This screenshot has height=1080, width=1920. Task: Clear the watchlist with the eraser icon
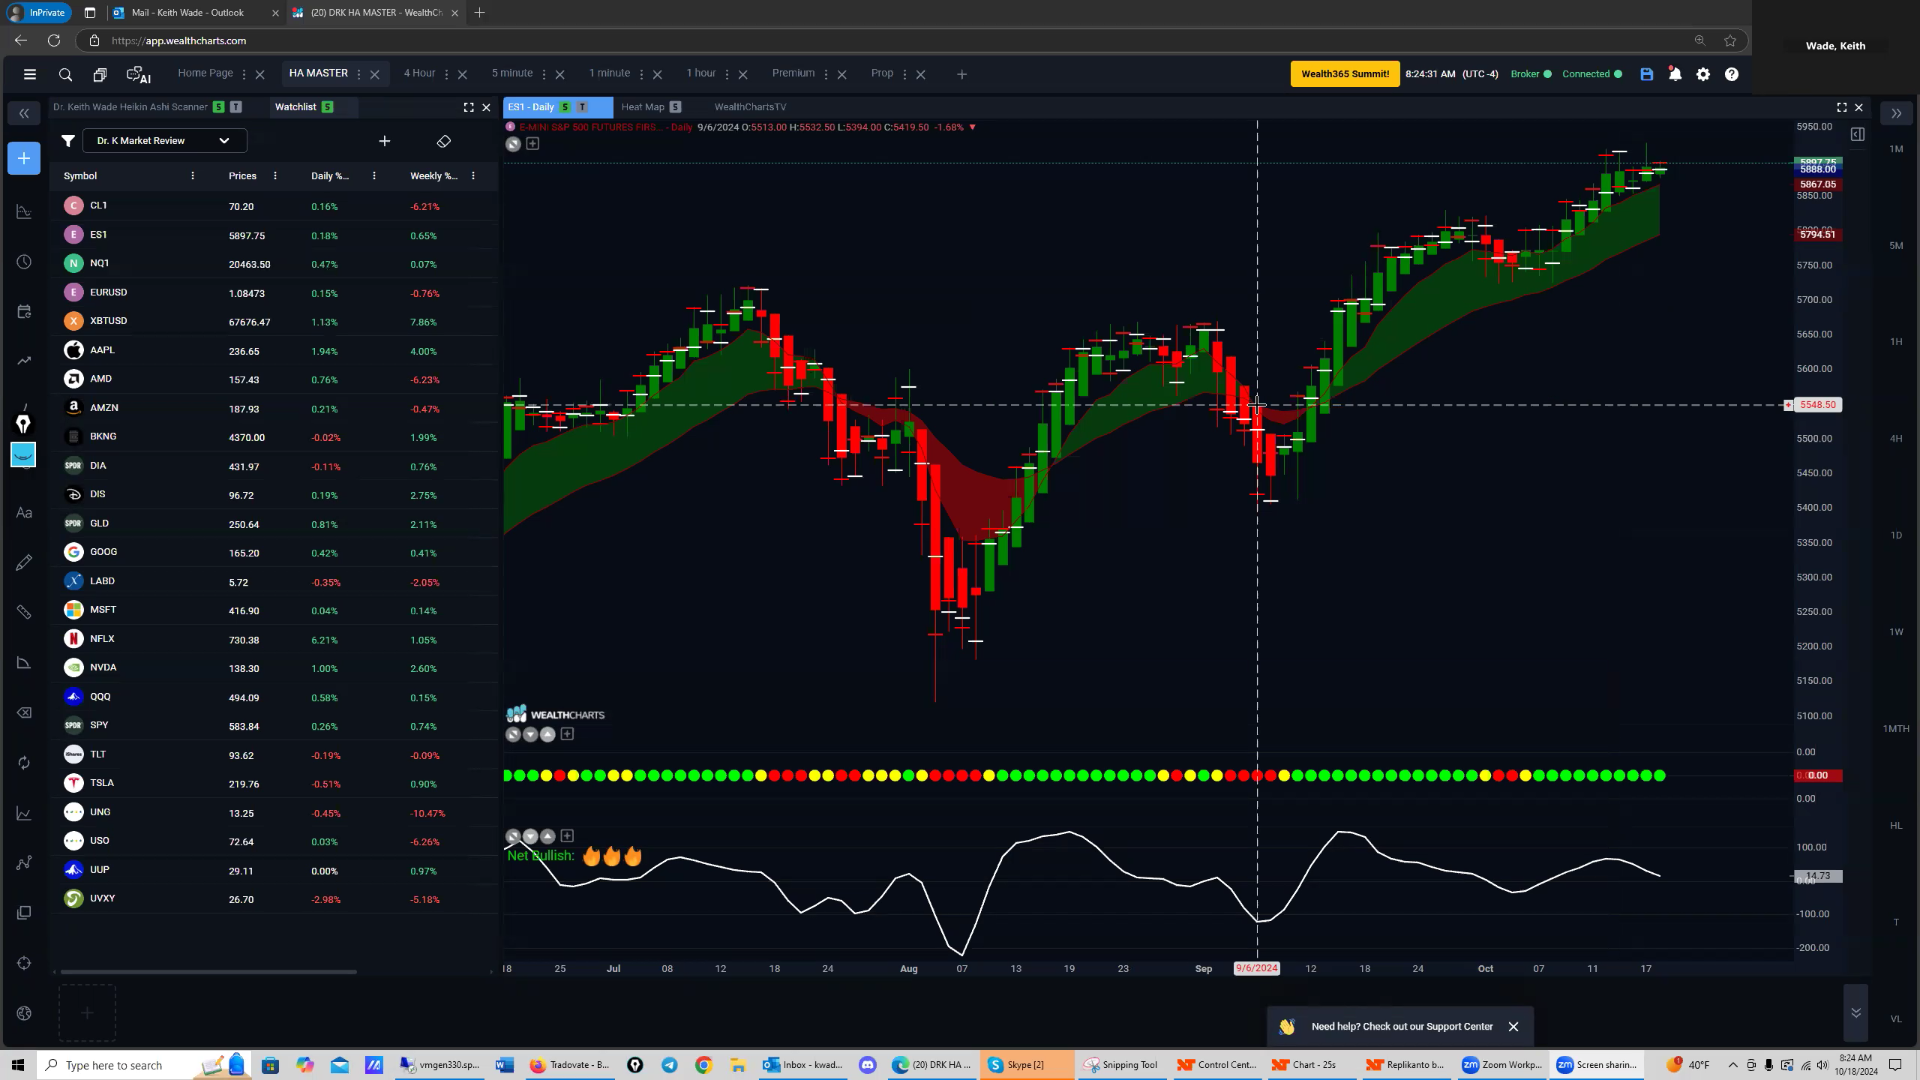(x=444, y=141)
